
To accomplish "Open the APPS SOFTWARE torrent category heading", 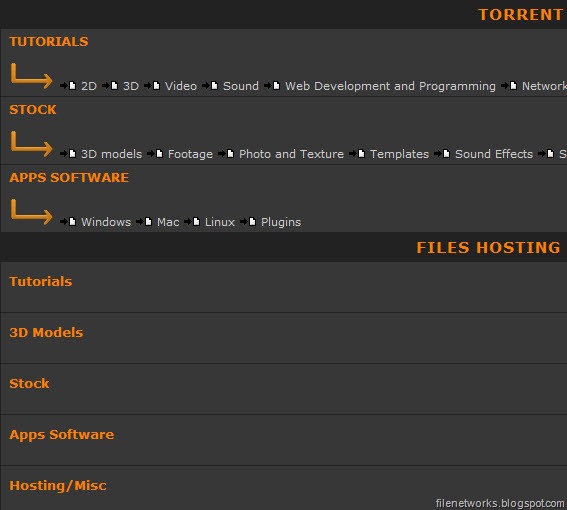I will pos(69,178).
